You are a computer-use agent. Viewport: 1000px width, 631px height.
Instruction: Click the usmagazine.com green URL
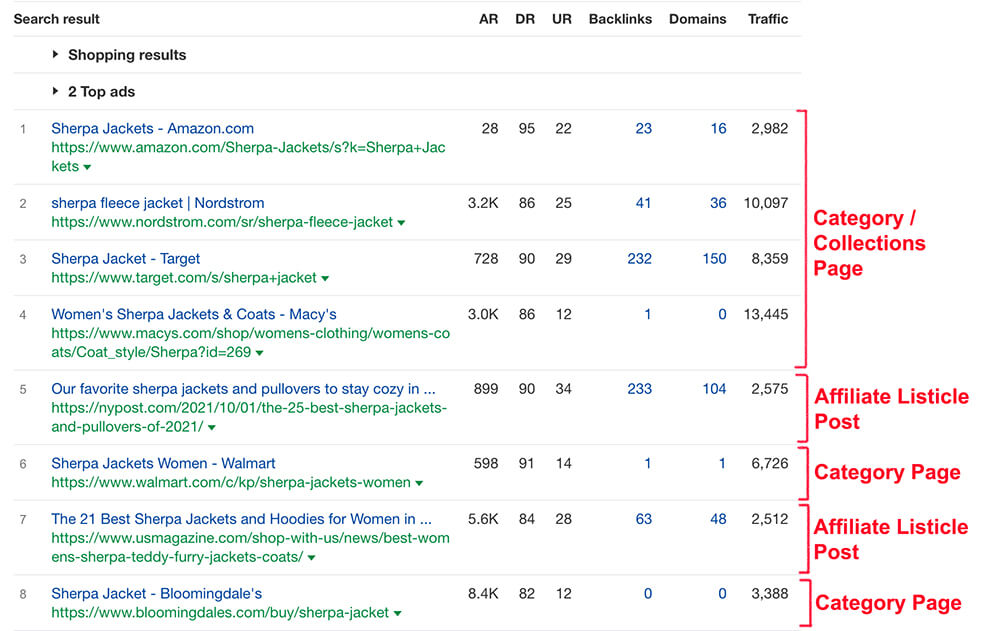pyautogui.click(x=250, y=547)
